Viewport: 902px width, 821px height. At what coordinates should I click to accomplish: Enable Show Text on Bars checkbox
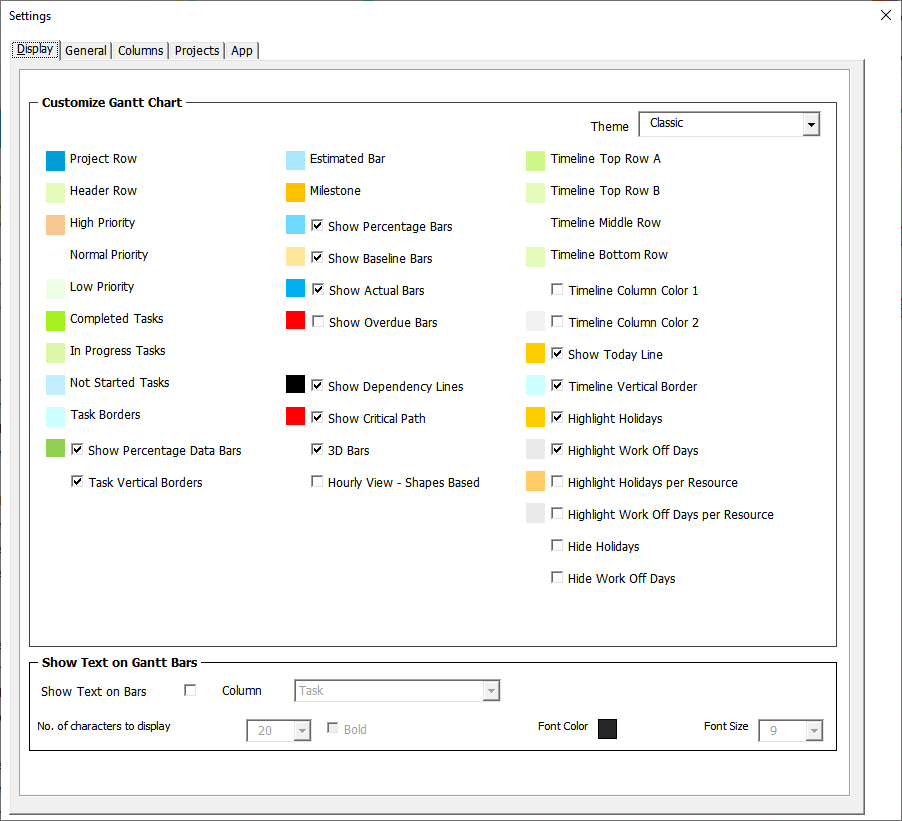tap(190, 690)
